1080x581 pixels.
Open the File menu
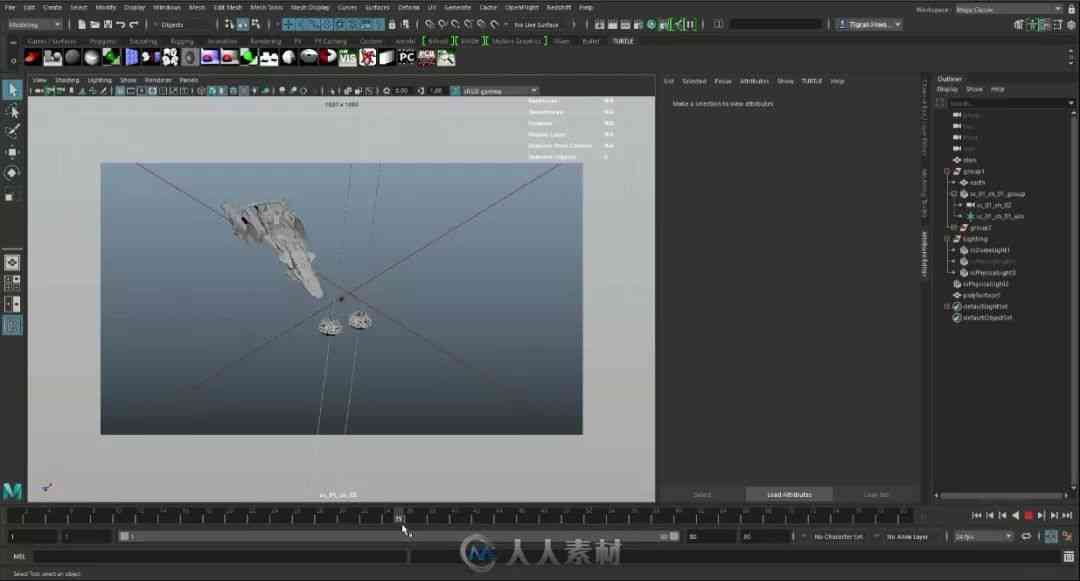tap(10, 8)
